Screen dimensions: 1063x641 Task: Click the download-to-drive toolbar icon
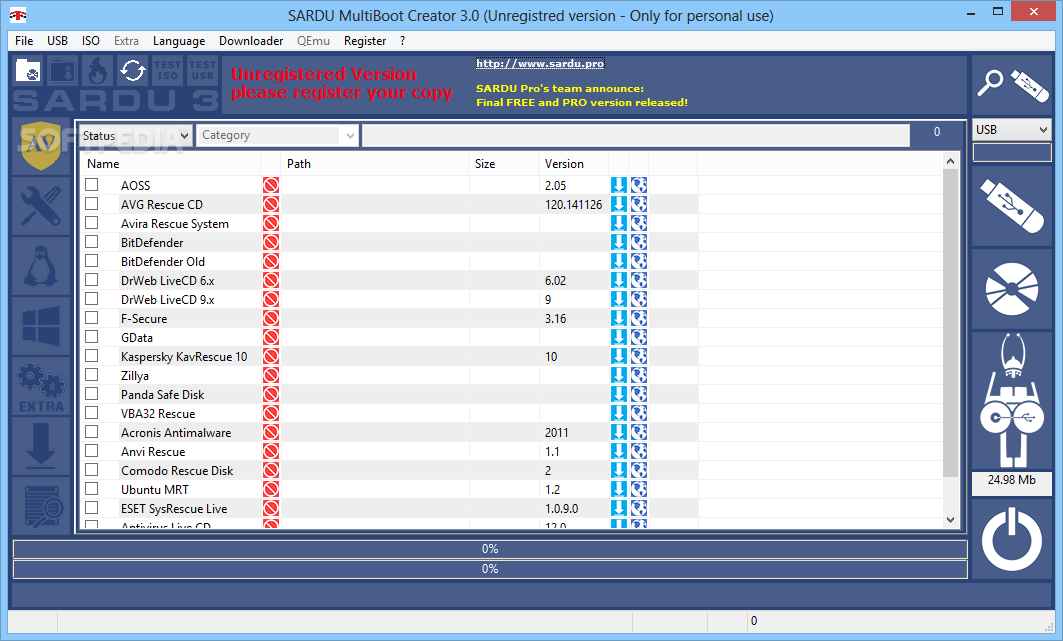pos(63,70)
